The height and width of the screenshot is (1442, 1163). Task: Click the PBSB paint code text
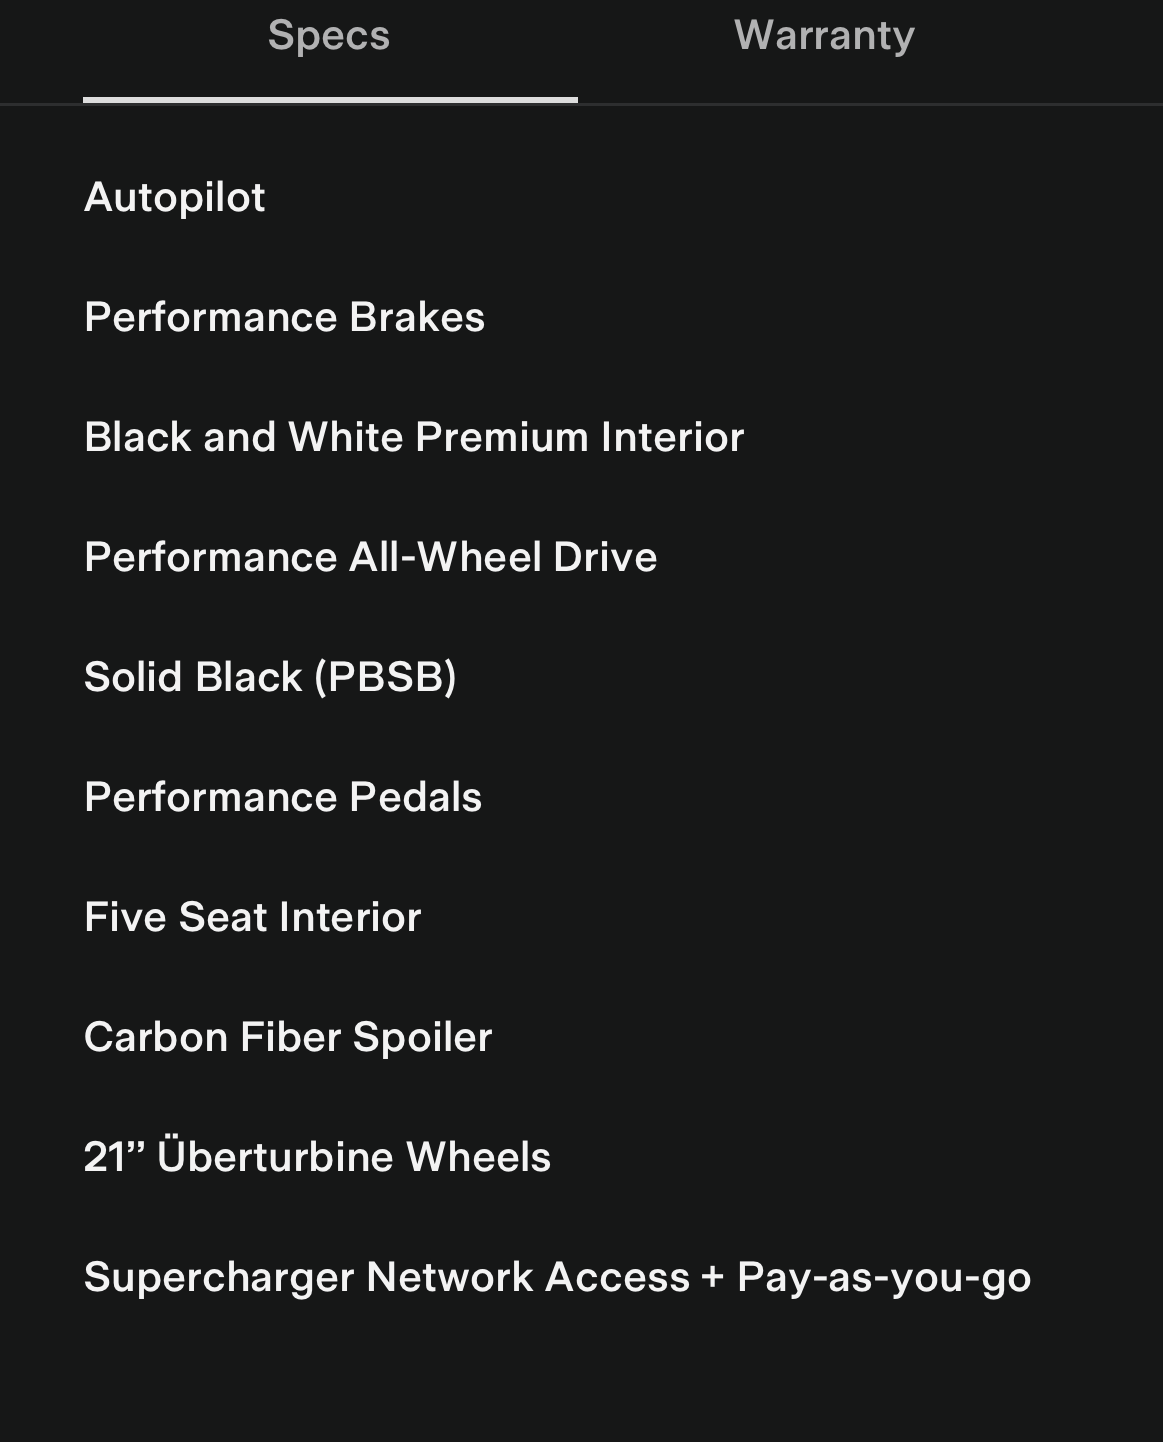pos(386,677)
